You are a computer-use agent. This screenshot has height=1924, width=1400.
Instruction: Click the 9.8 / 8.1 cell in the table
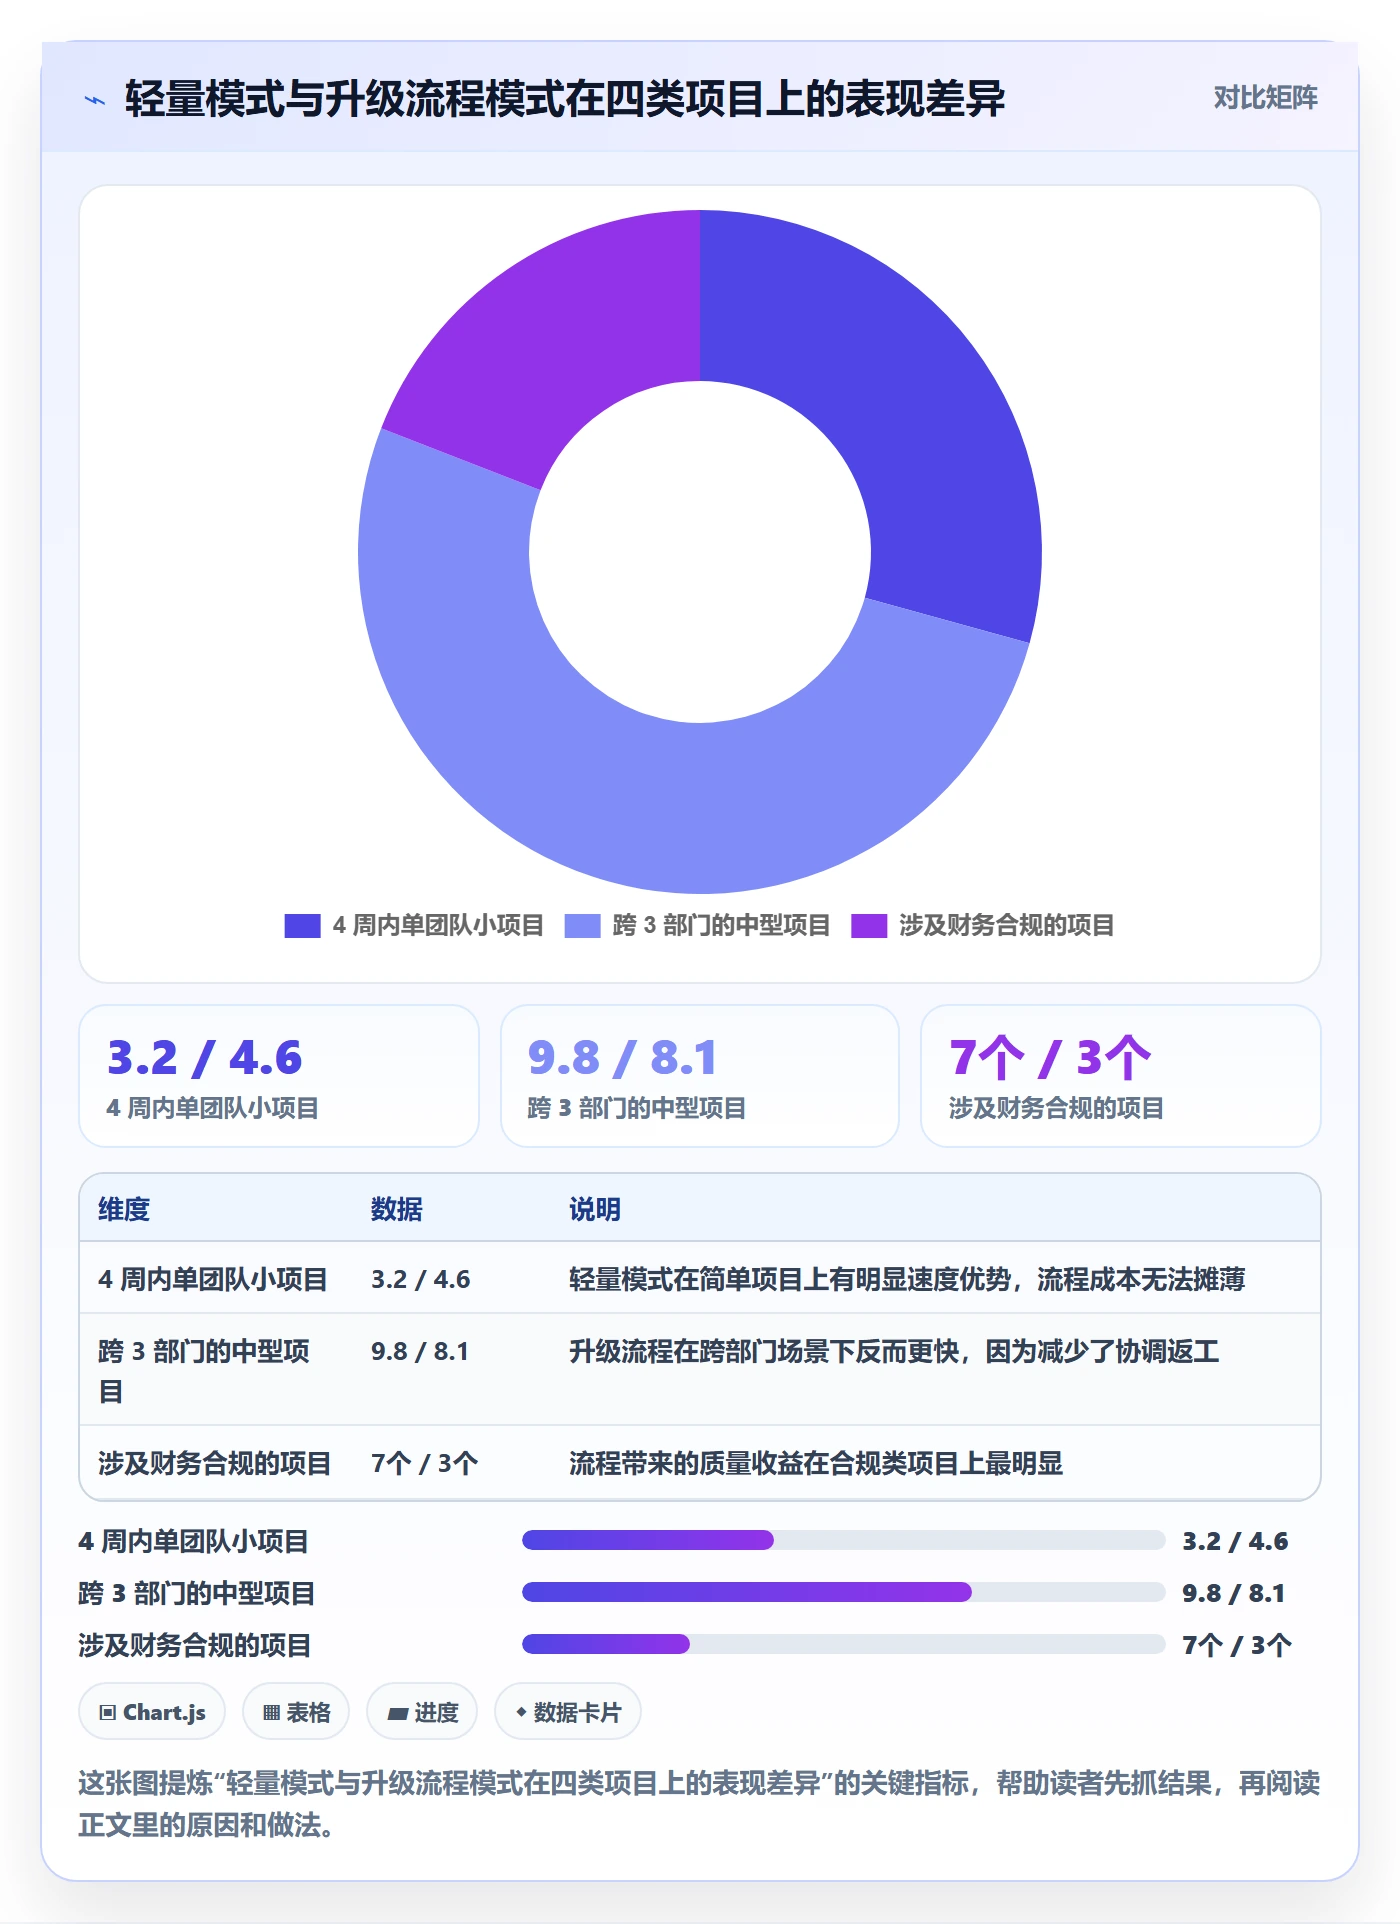pos(420,1351)
